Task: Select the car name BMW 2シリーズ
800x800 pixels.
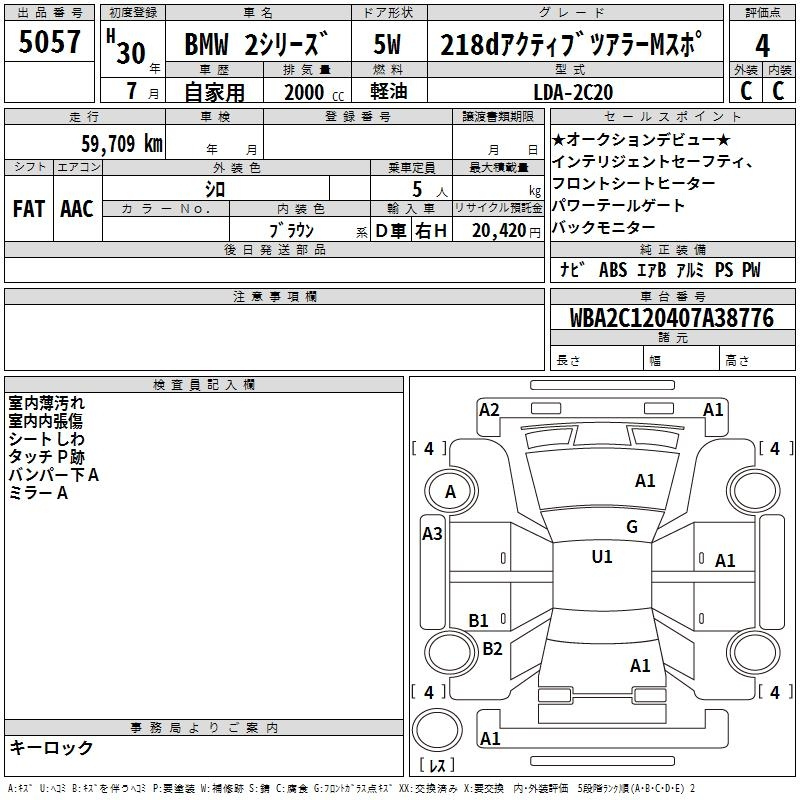Action: click(256, 44)
